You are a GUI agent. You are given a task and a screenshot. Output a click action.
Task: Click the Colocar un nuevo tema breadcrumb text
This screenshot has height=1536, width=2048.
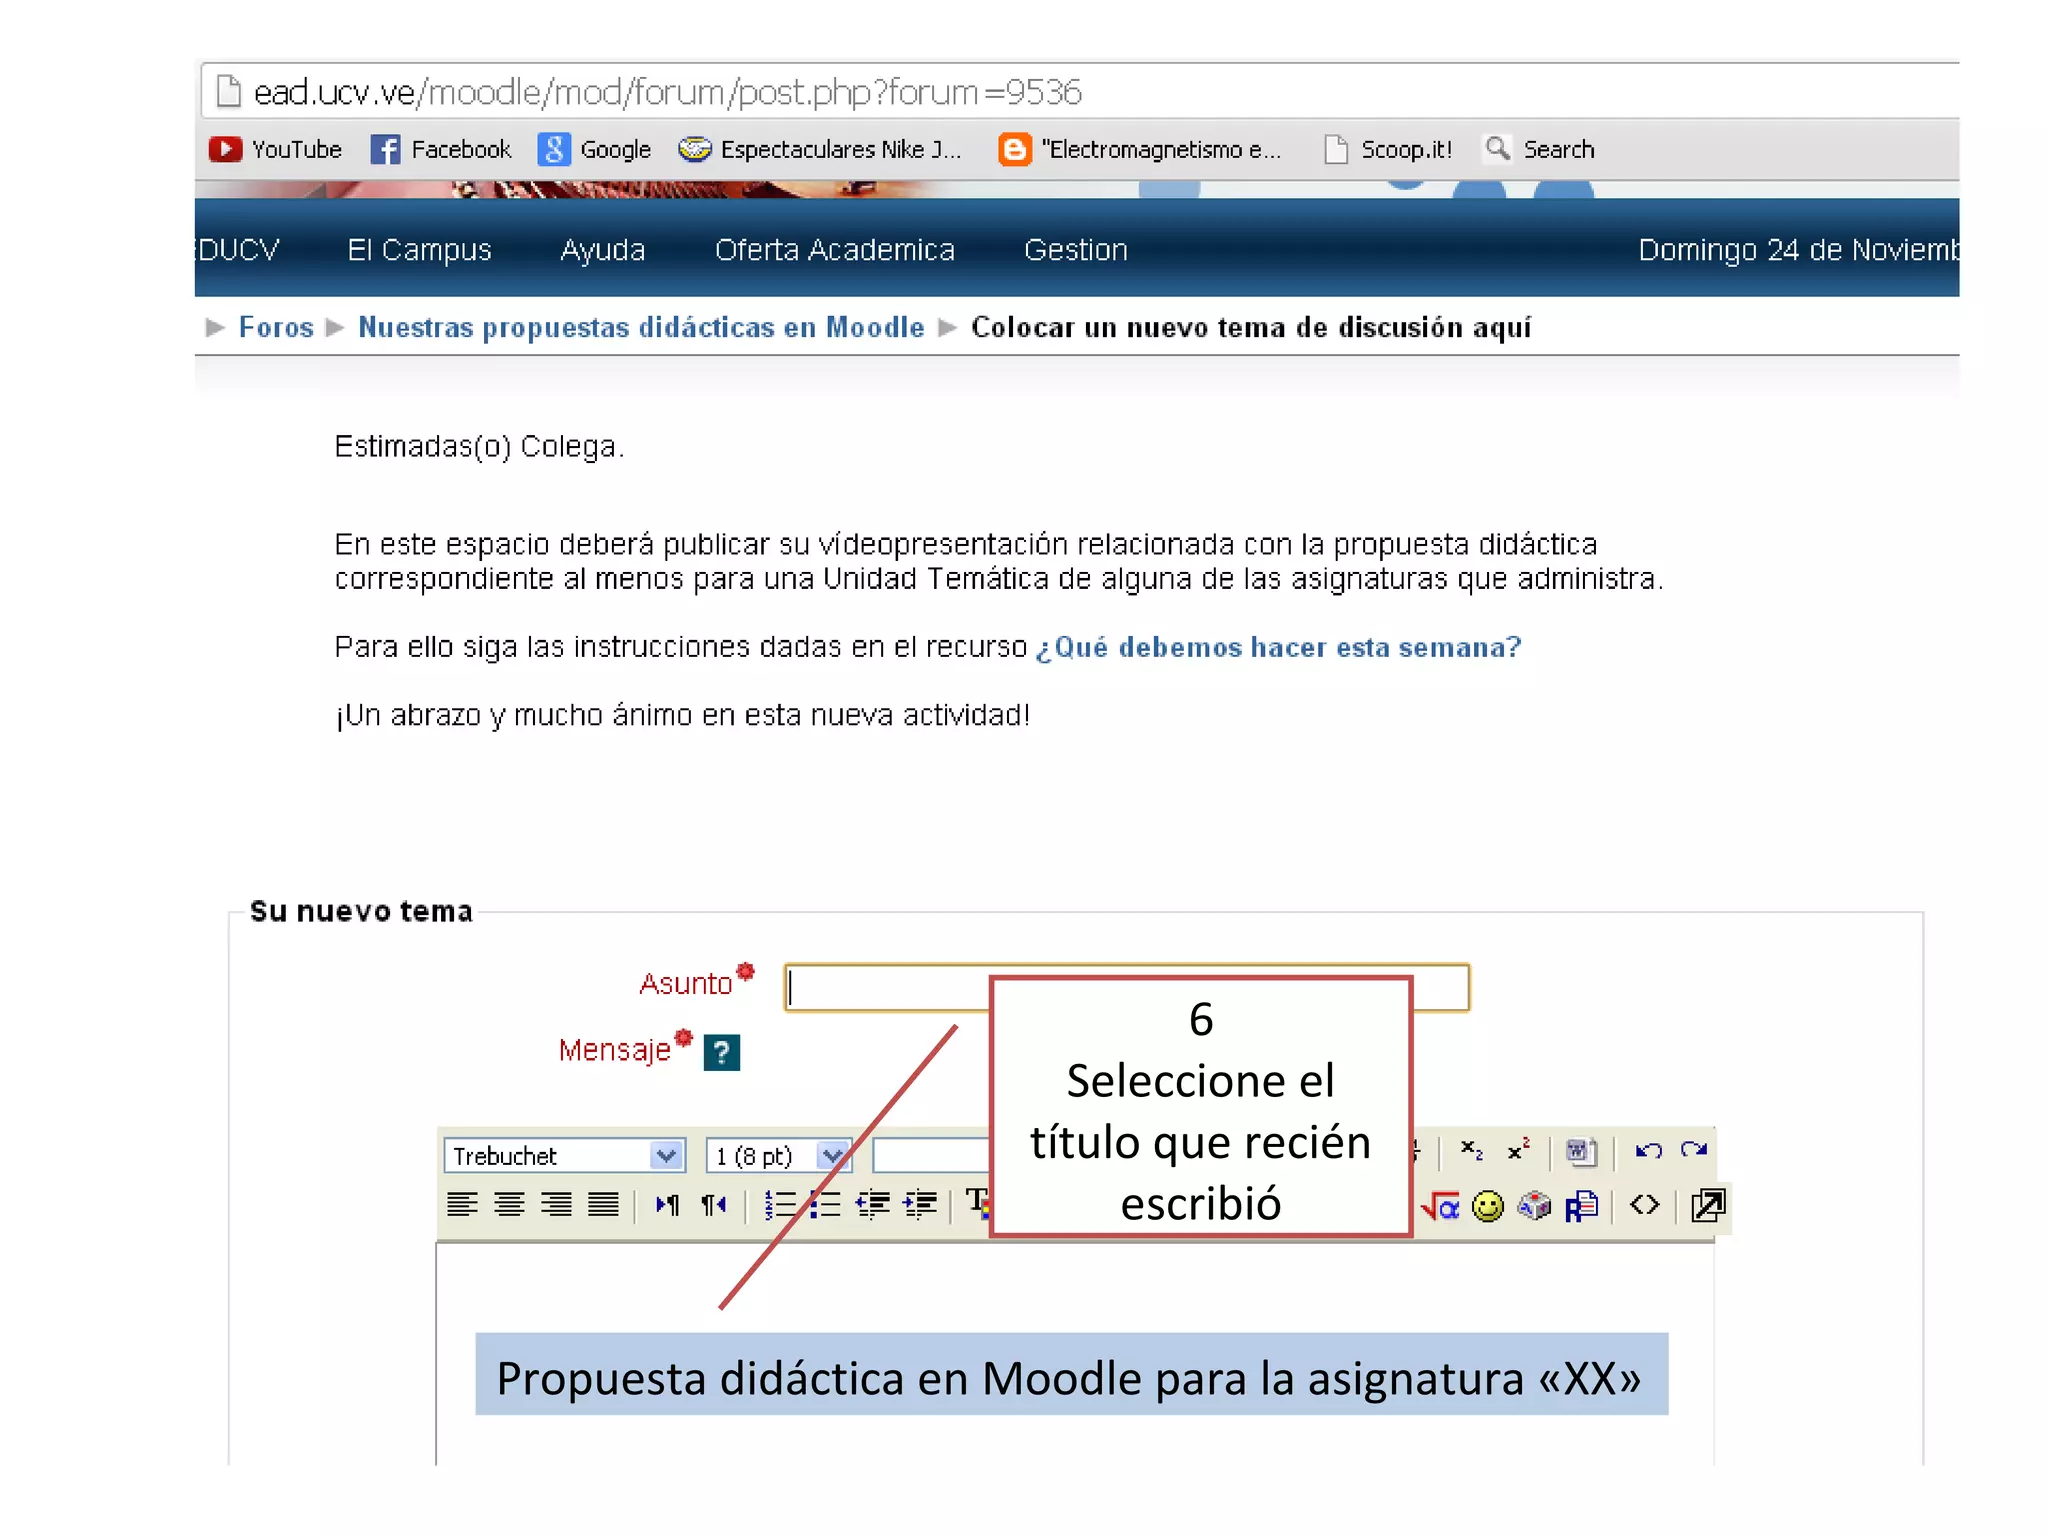pos(1251,327)
